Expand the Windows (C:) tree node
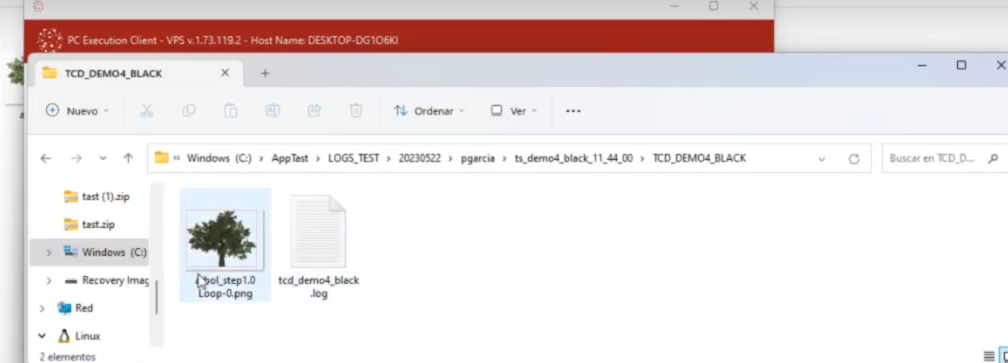The image size is (1008, 363). [x=48, y=252]
